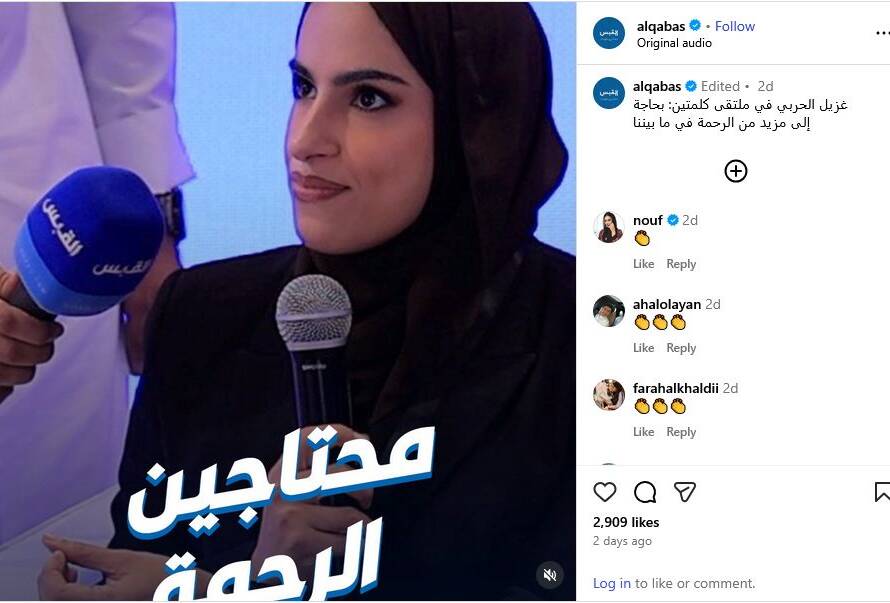
Task: Share post with paper plane icon
Action: click(685, 492)
